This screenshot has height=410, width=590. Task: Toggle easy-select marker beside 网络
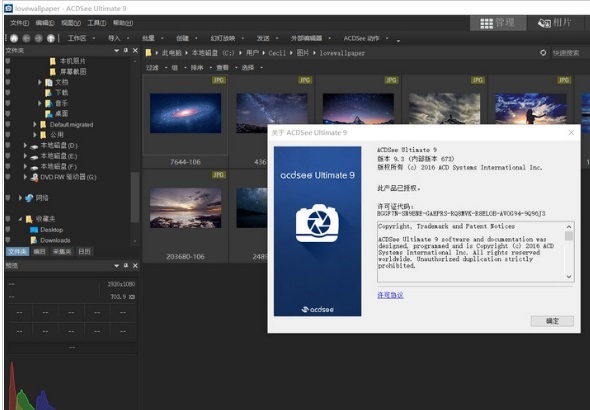point(8,198)
